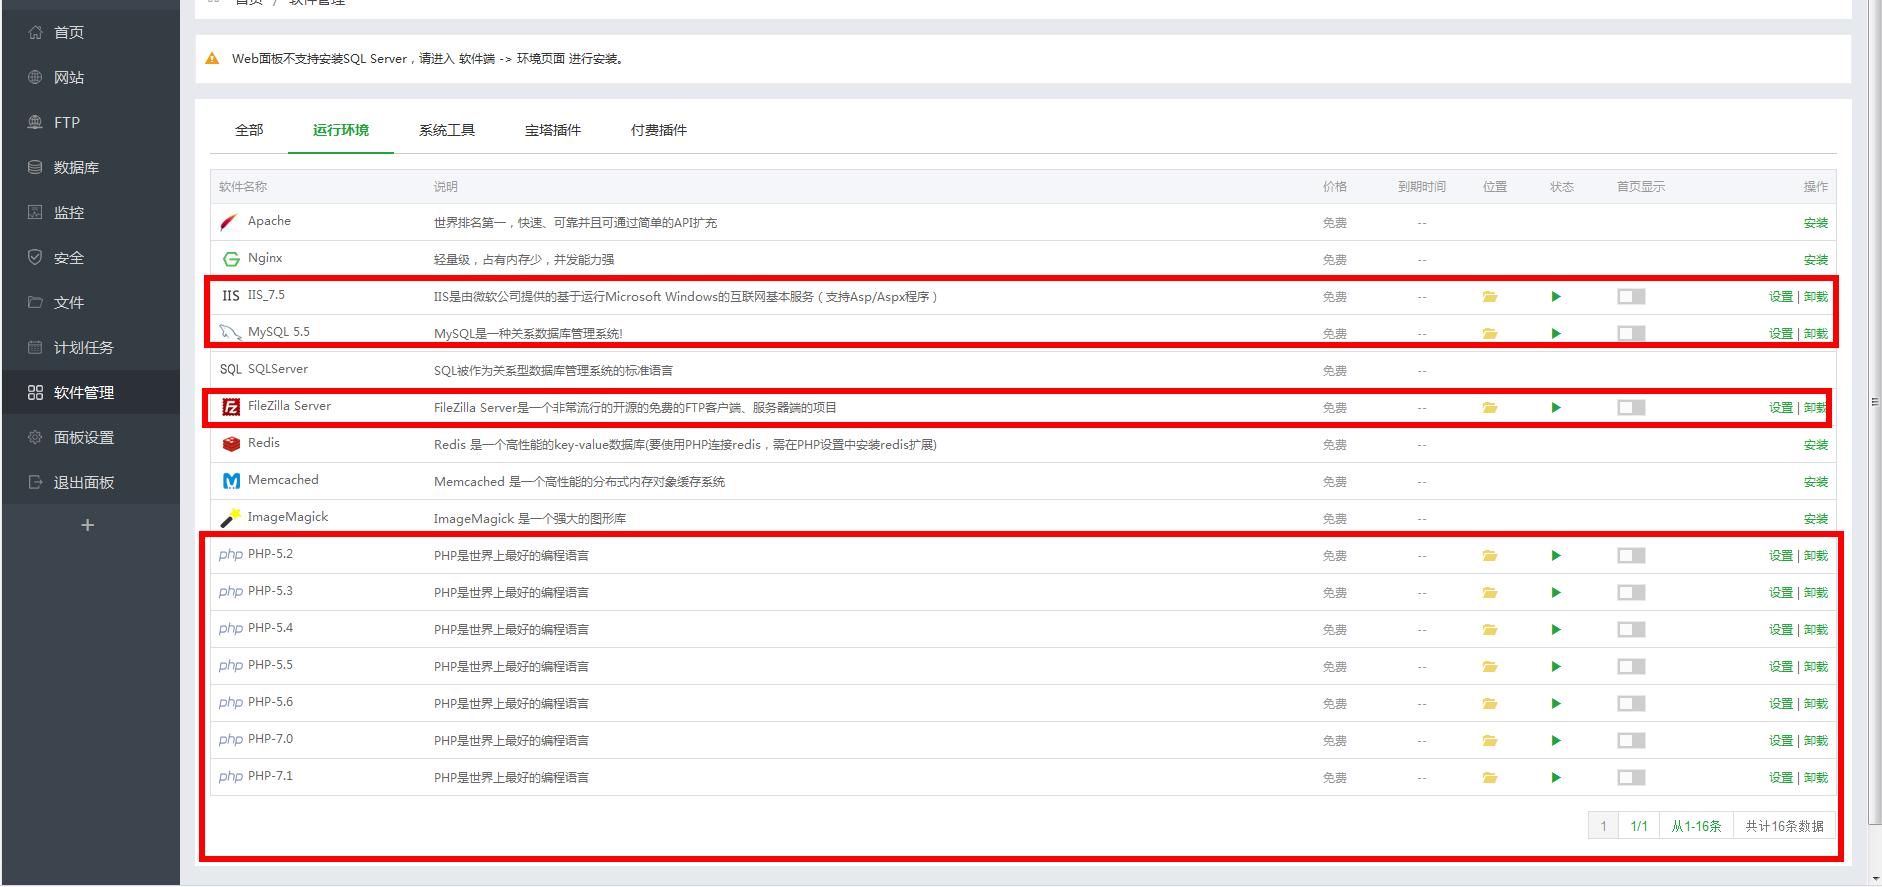
Task: Open folder location for IIS_7.5
Action: tap(1490, 297)
